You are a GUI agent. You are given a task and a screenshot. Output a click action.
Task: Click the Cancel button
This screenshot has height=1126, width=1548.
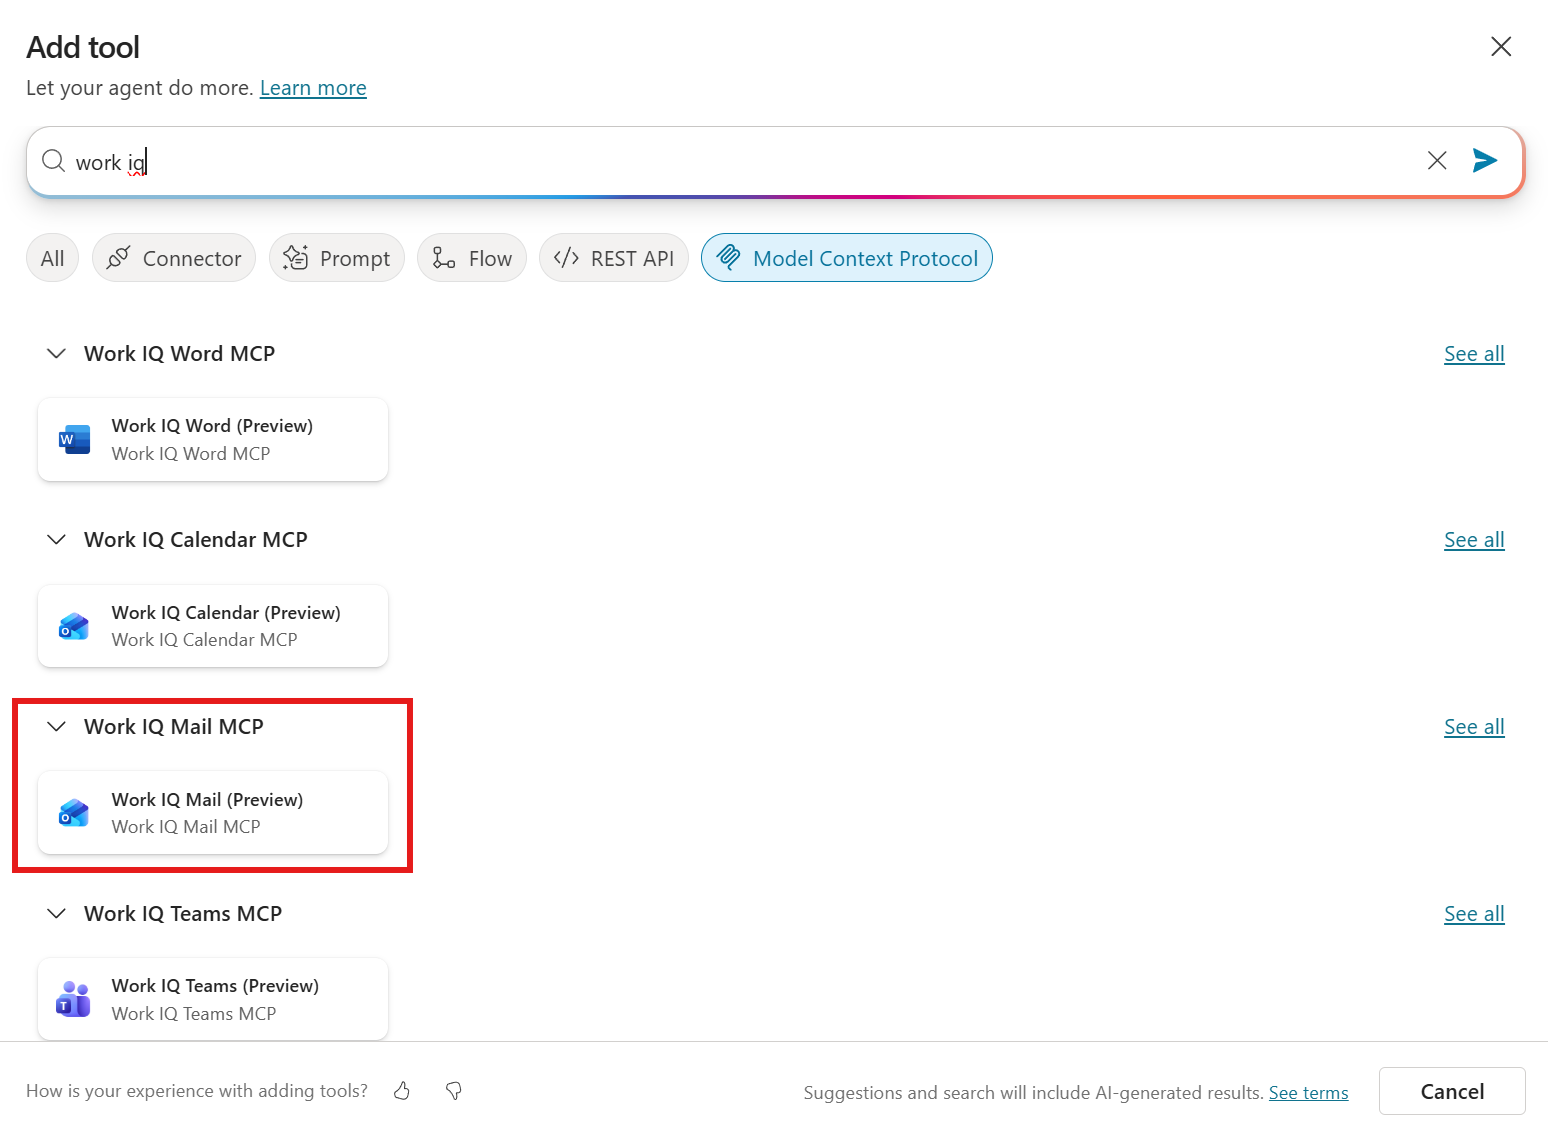1452,1091
